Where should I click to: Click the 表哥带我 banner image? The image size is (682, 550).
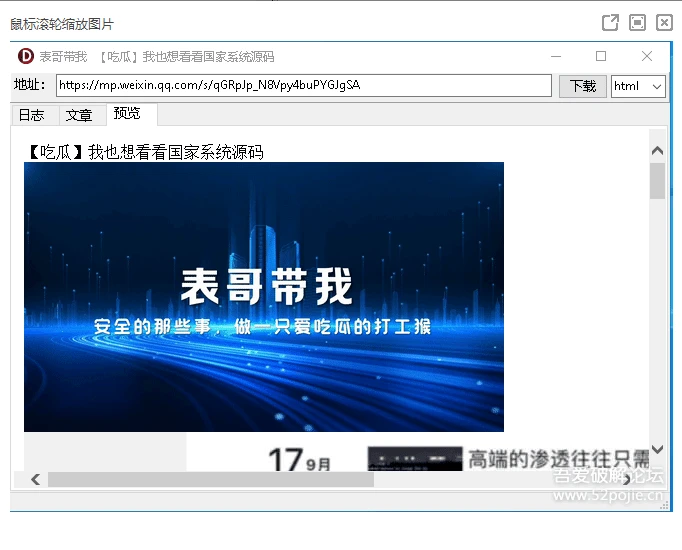(264, 297)
